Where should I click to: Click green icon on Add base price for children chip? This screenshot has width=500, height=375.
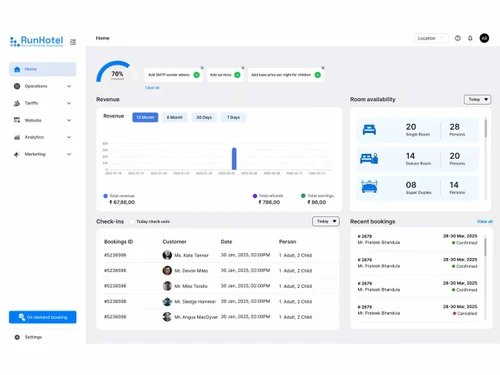(318, 75)
